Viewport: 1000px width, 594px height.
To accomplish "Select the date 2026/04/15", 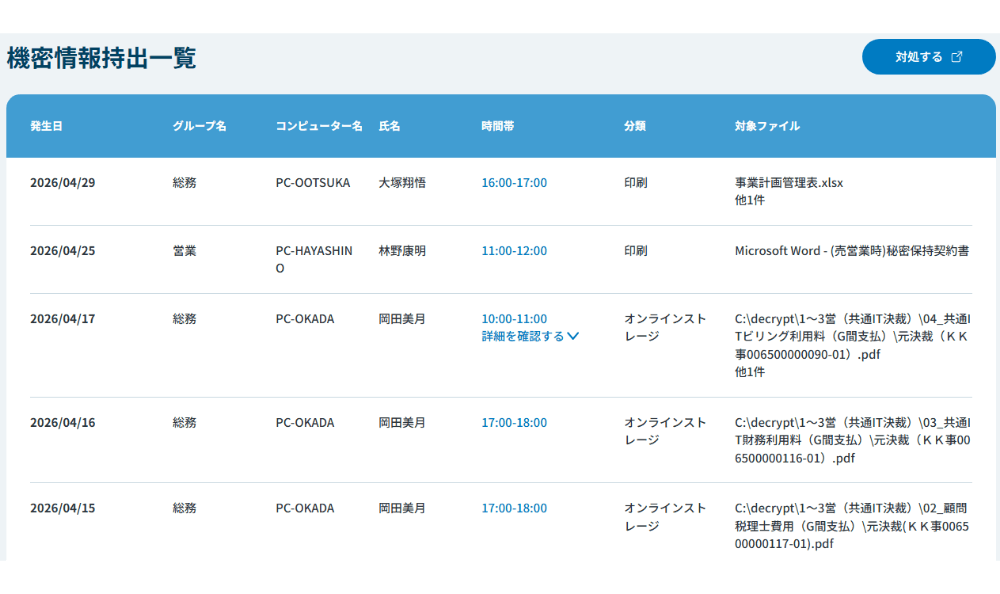I will click(62, 508).
